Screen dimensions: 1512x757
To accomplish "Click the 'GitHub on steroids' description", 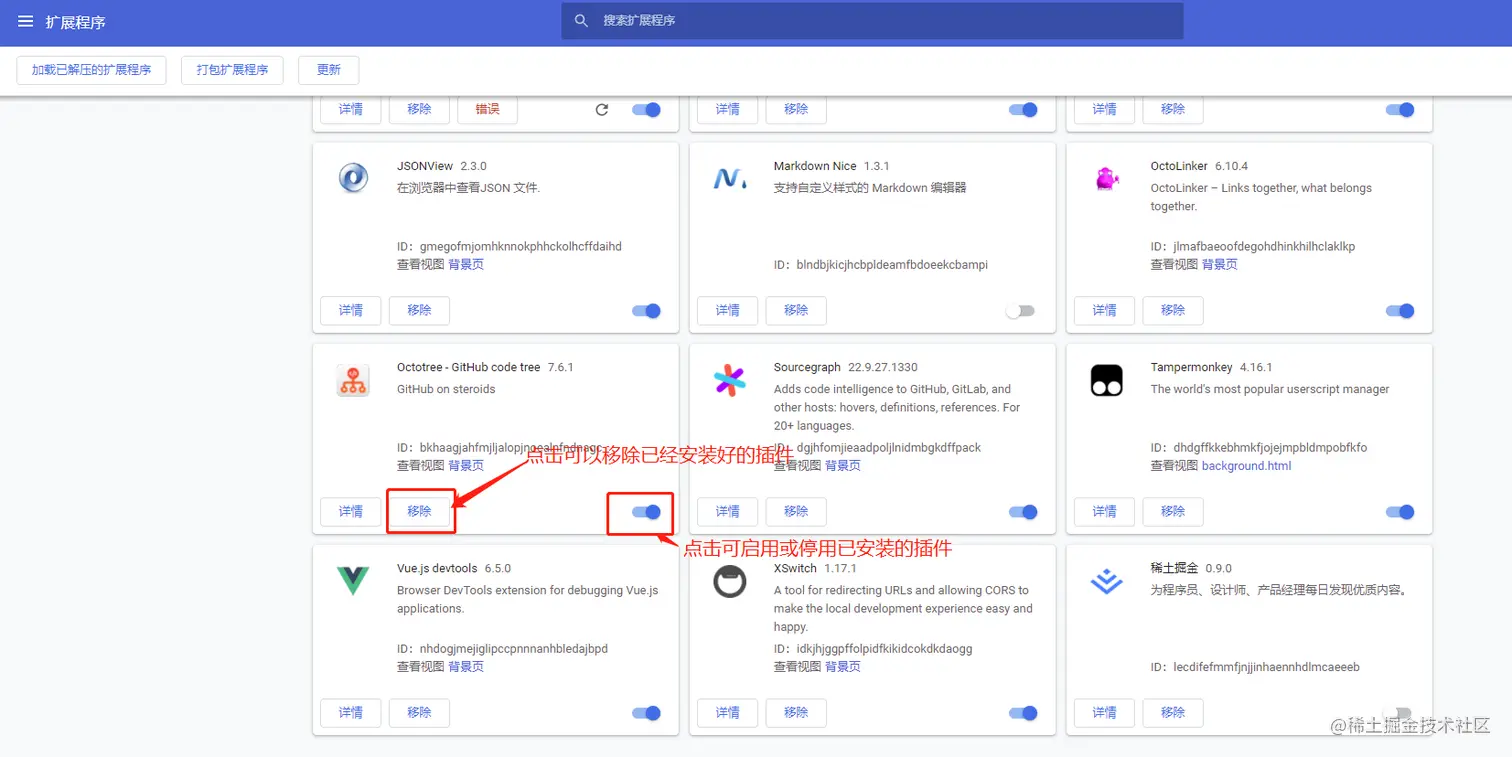I will (446, 390).
